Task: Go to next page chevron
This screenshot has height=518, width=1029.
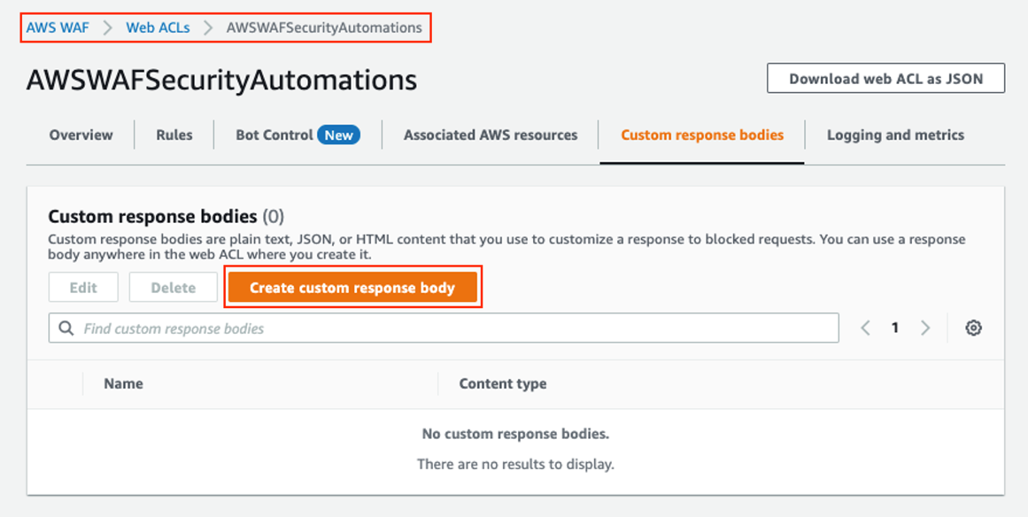Action: coord(925,328)
